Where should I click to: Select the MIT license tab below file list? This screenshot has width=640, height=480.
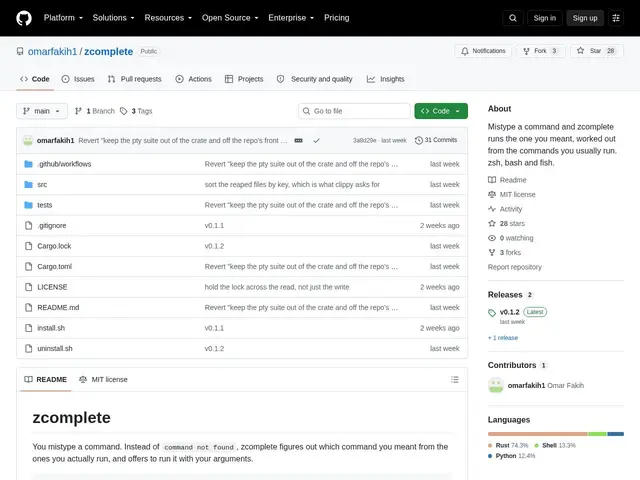point(103,380)
